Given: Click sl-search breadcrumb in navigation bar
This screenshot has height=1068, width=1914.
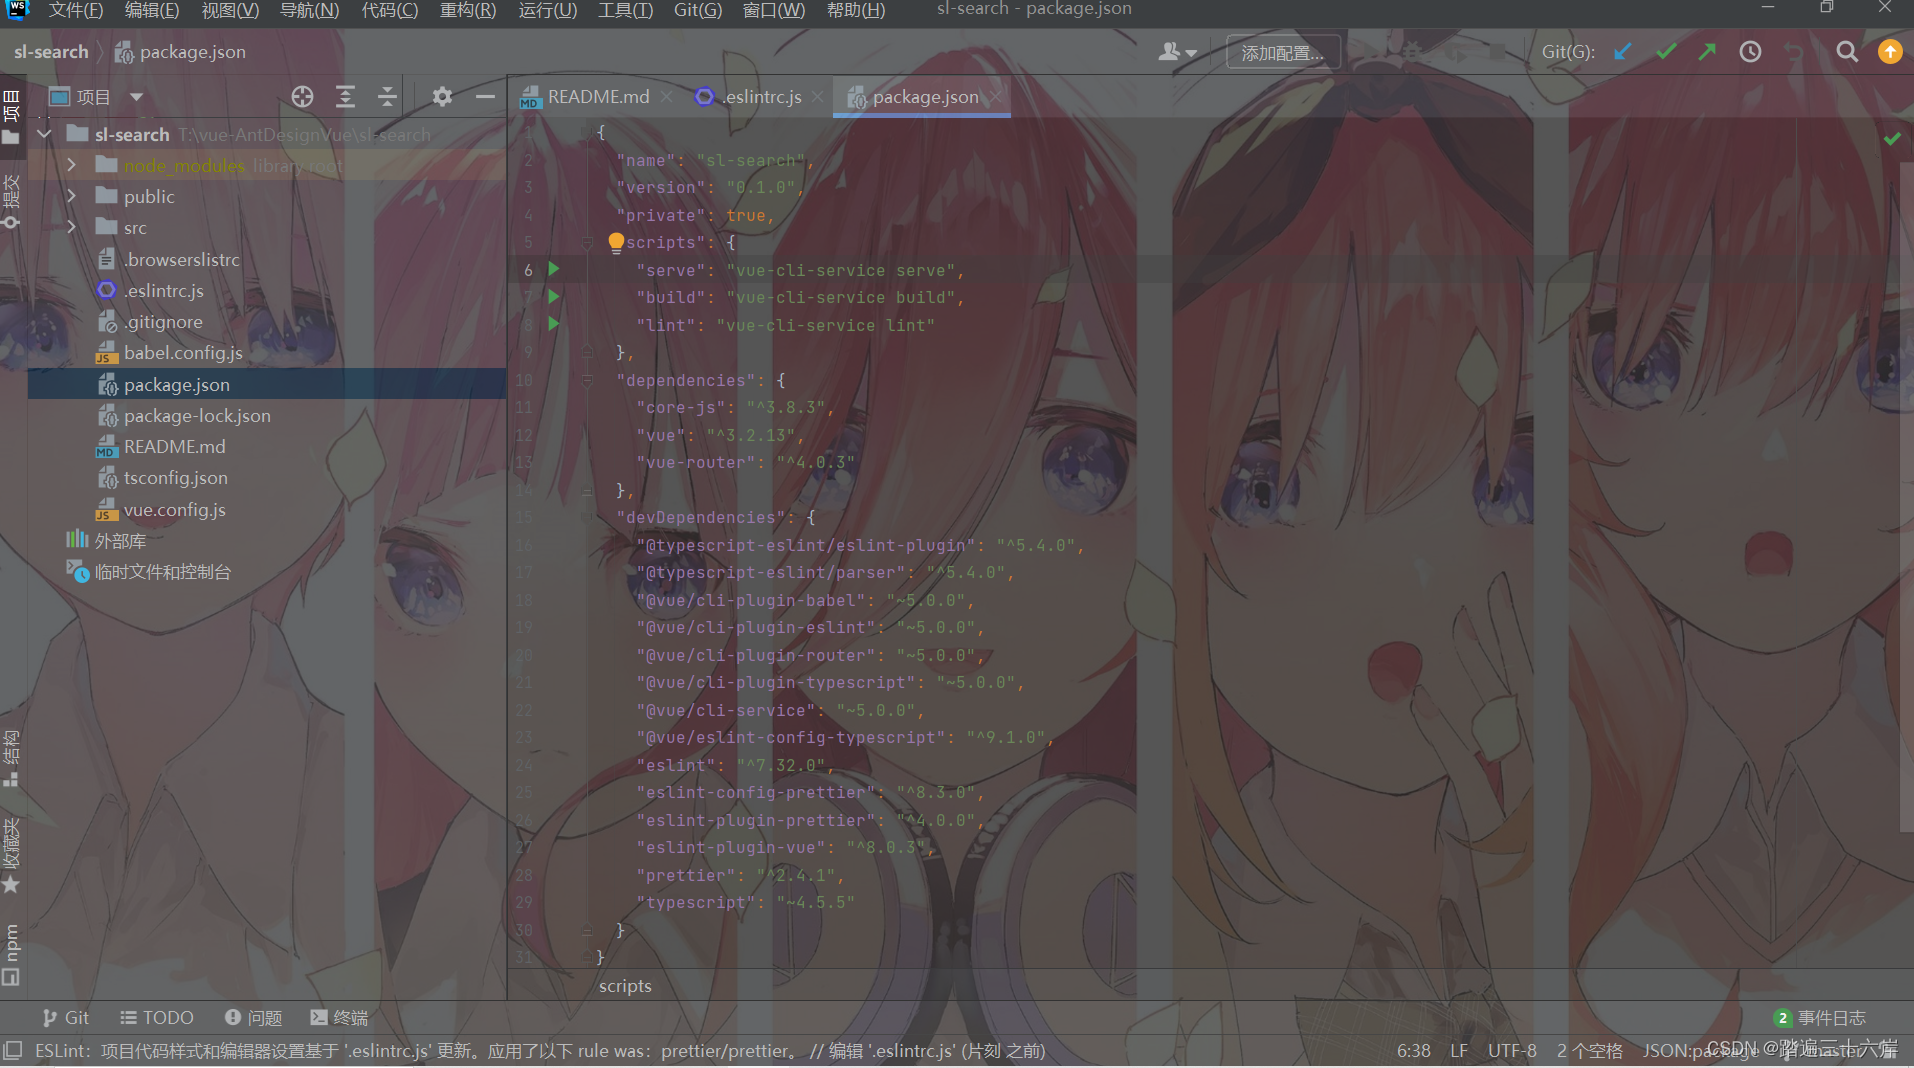Looking at the screenshot, I should pos(51,52).
